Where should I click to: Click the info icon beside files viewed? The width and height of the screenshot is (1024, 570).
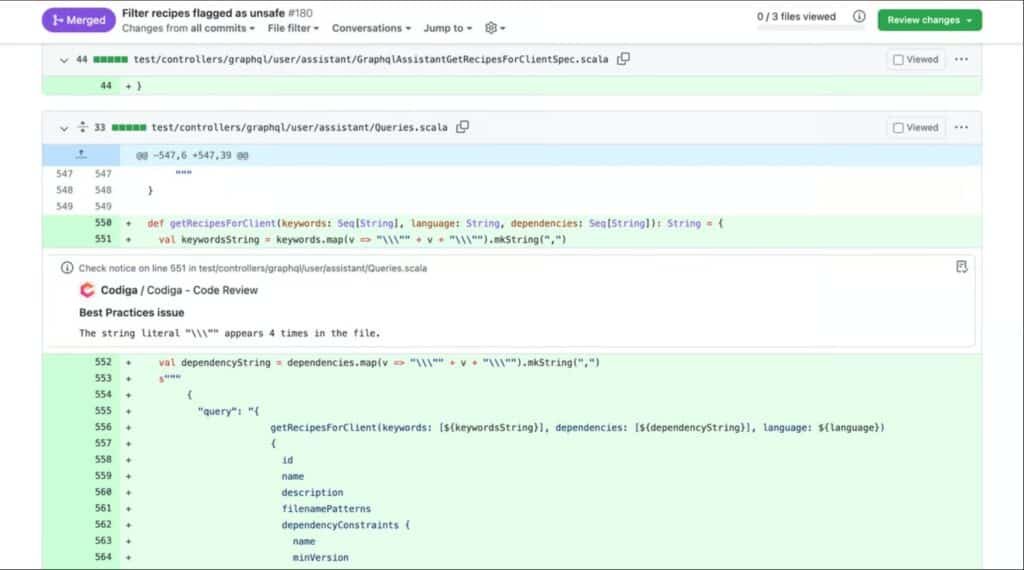point(858,17)
